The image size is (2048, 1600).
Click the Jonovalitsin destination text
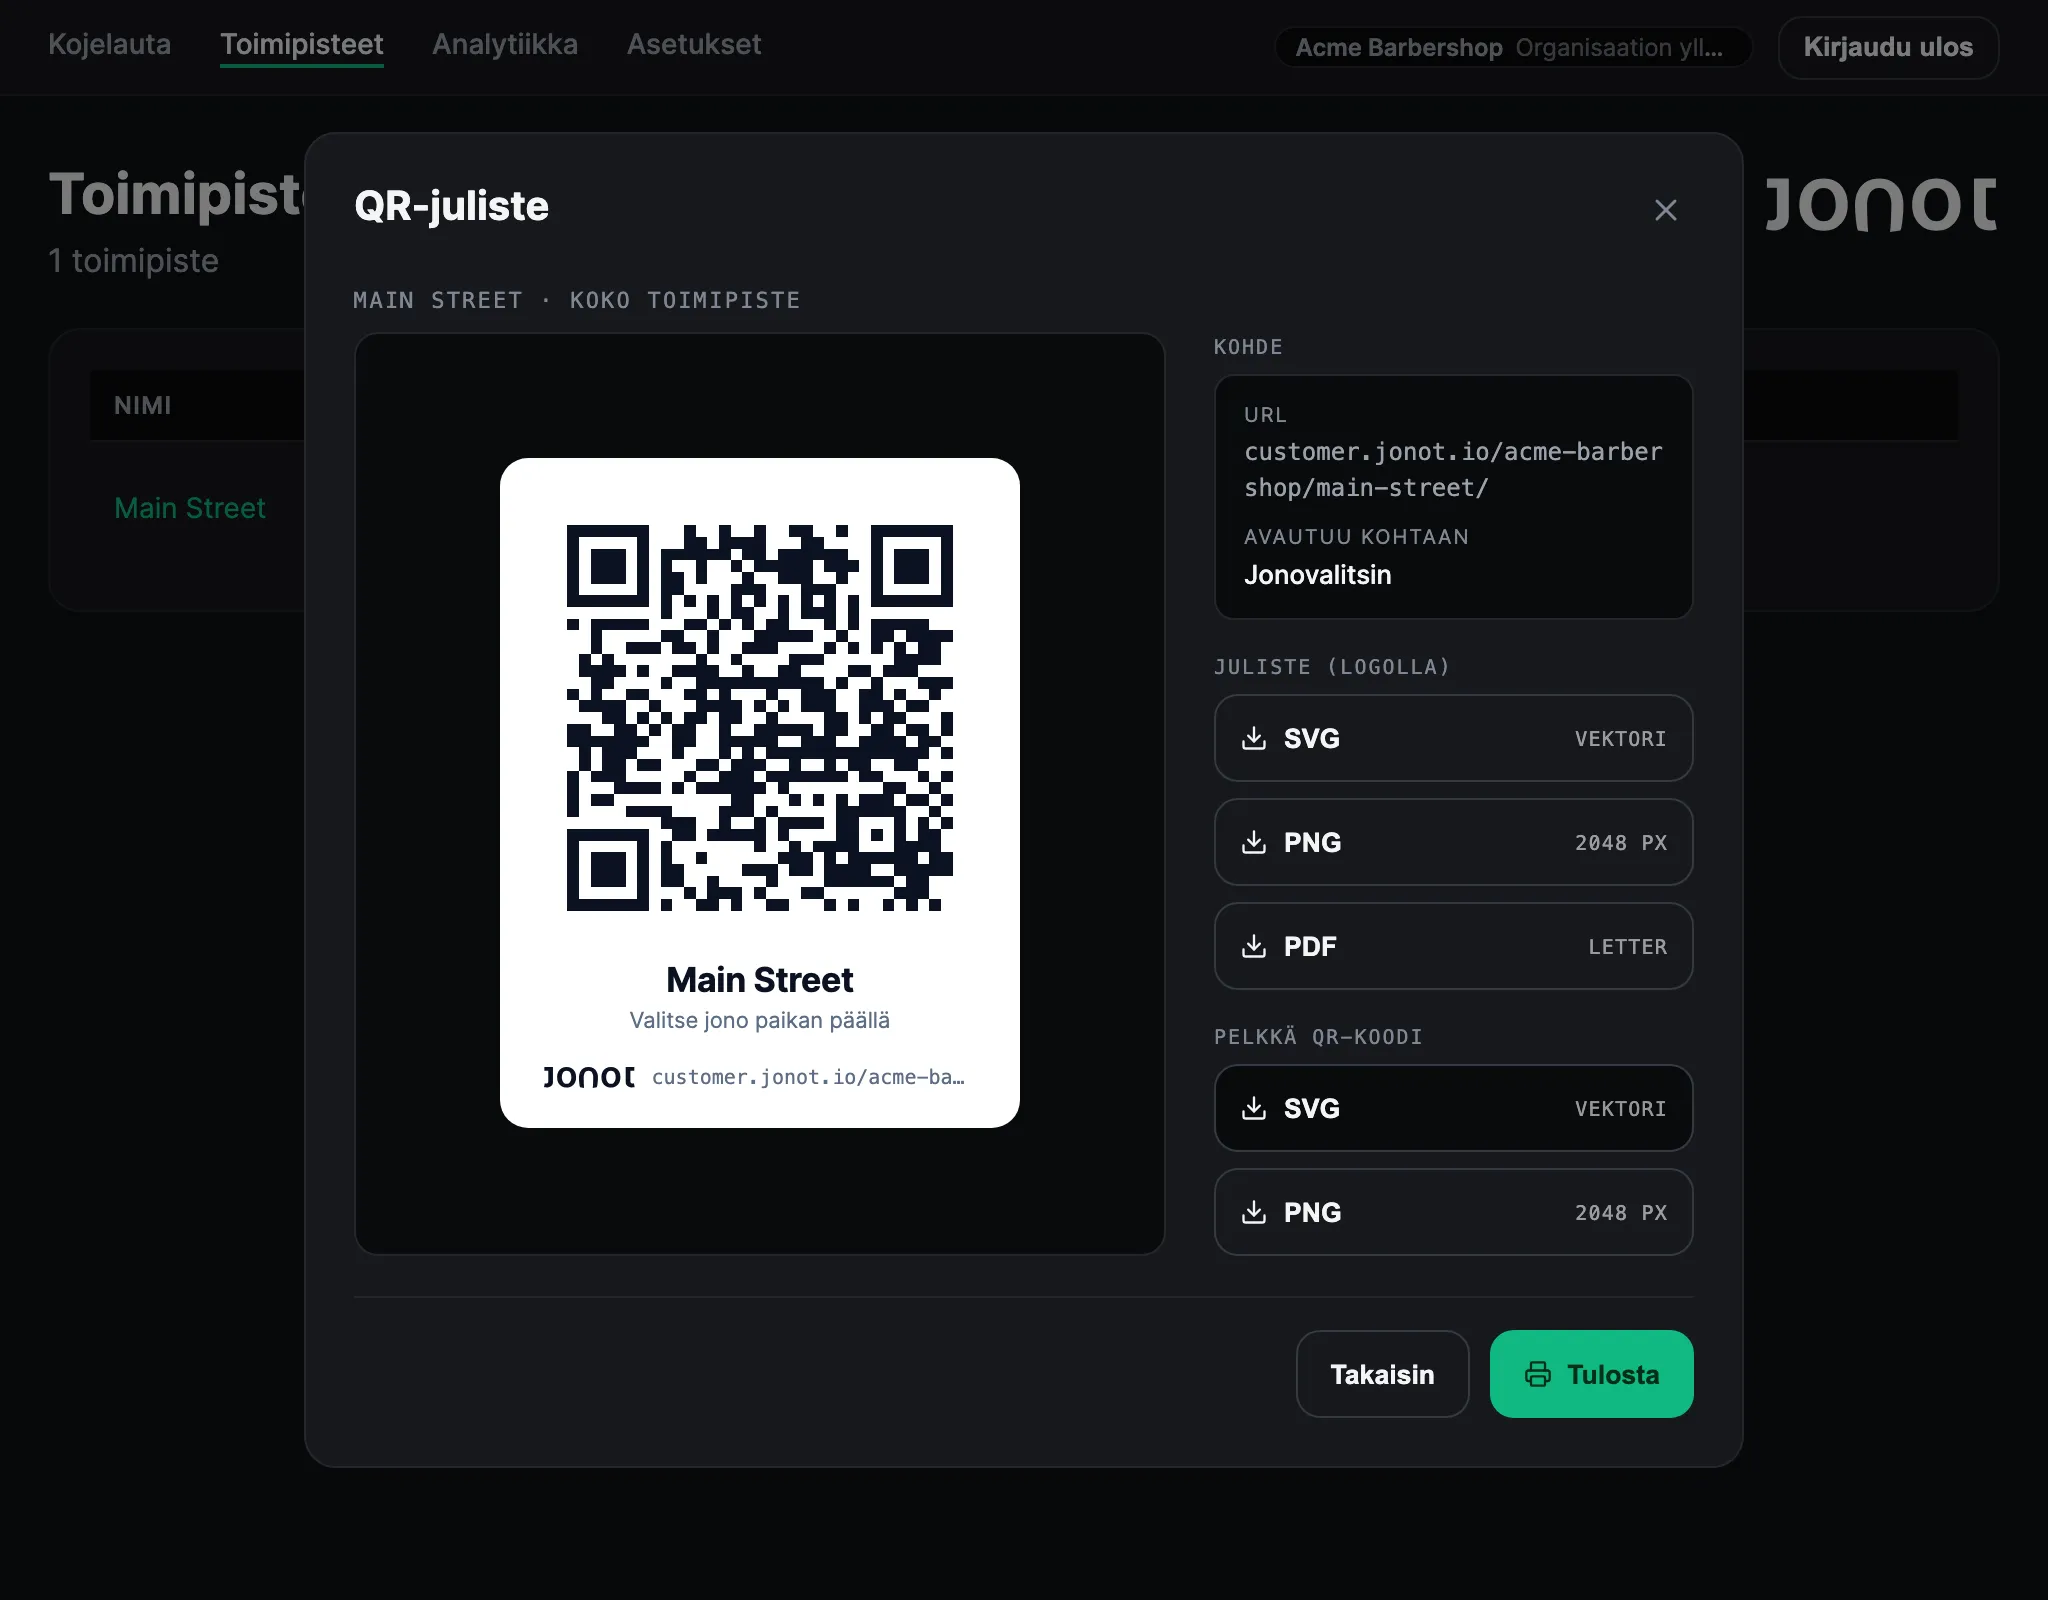click(1318, 575)
